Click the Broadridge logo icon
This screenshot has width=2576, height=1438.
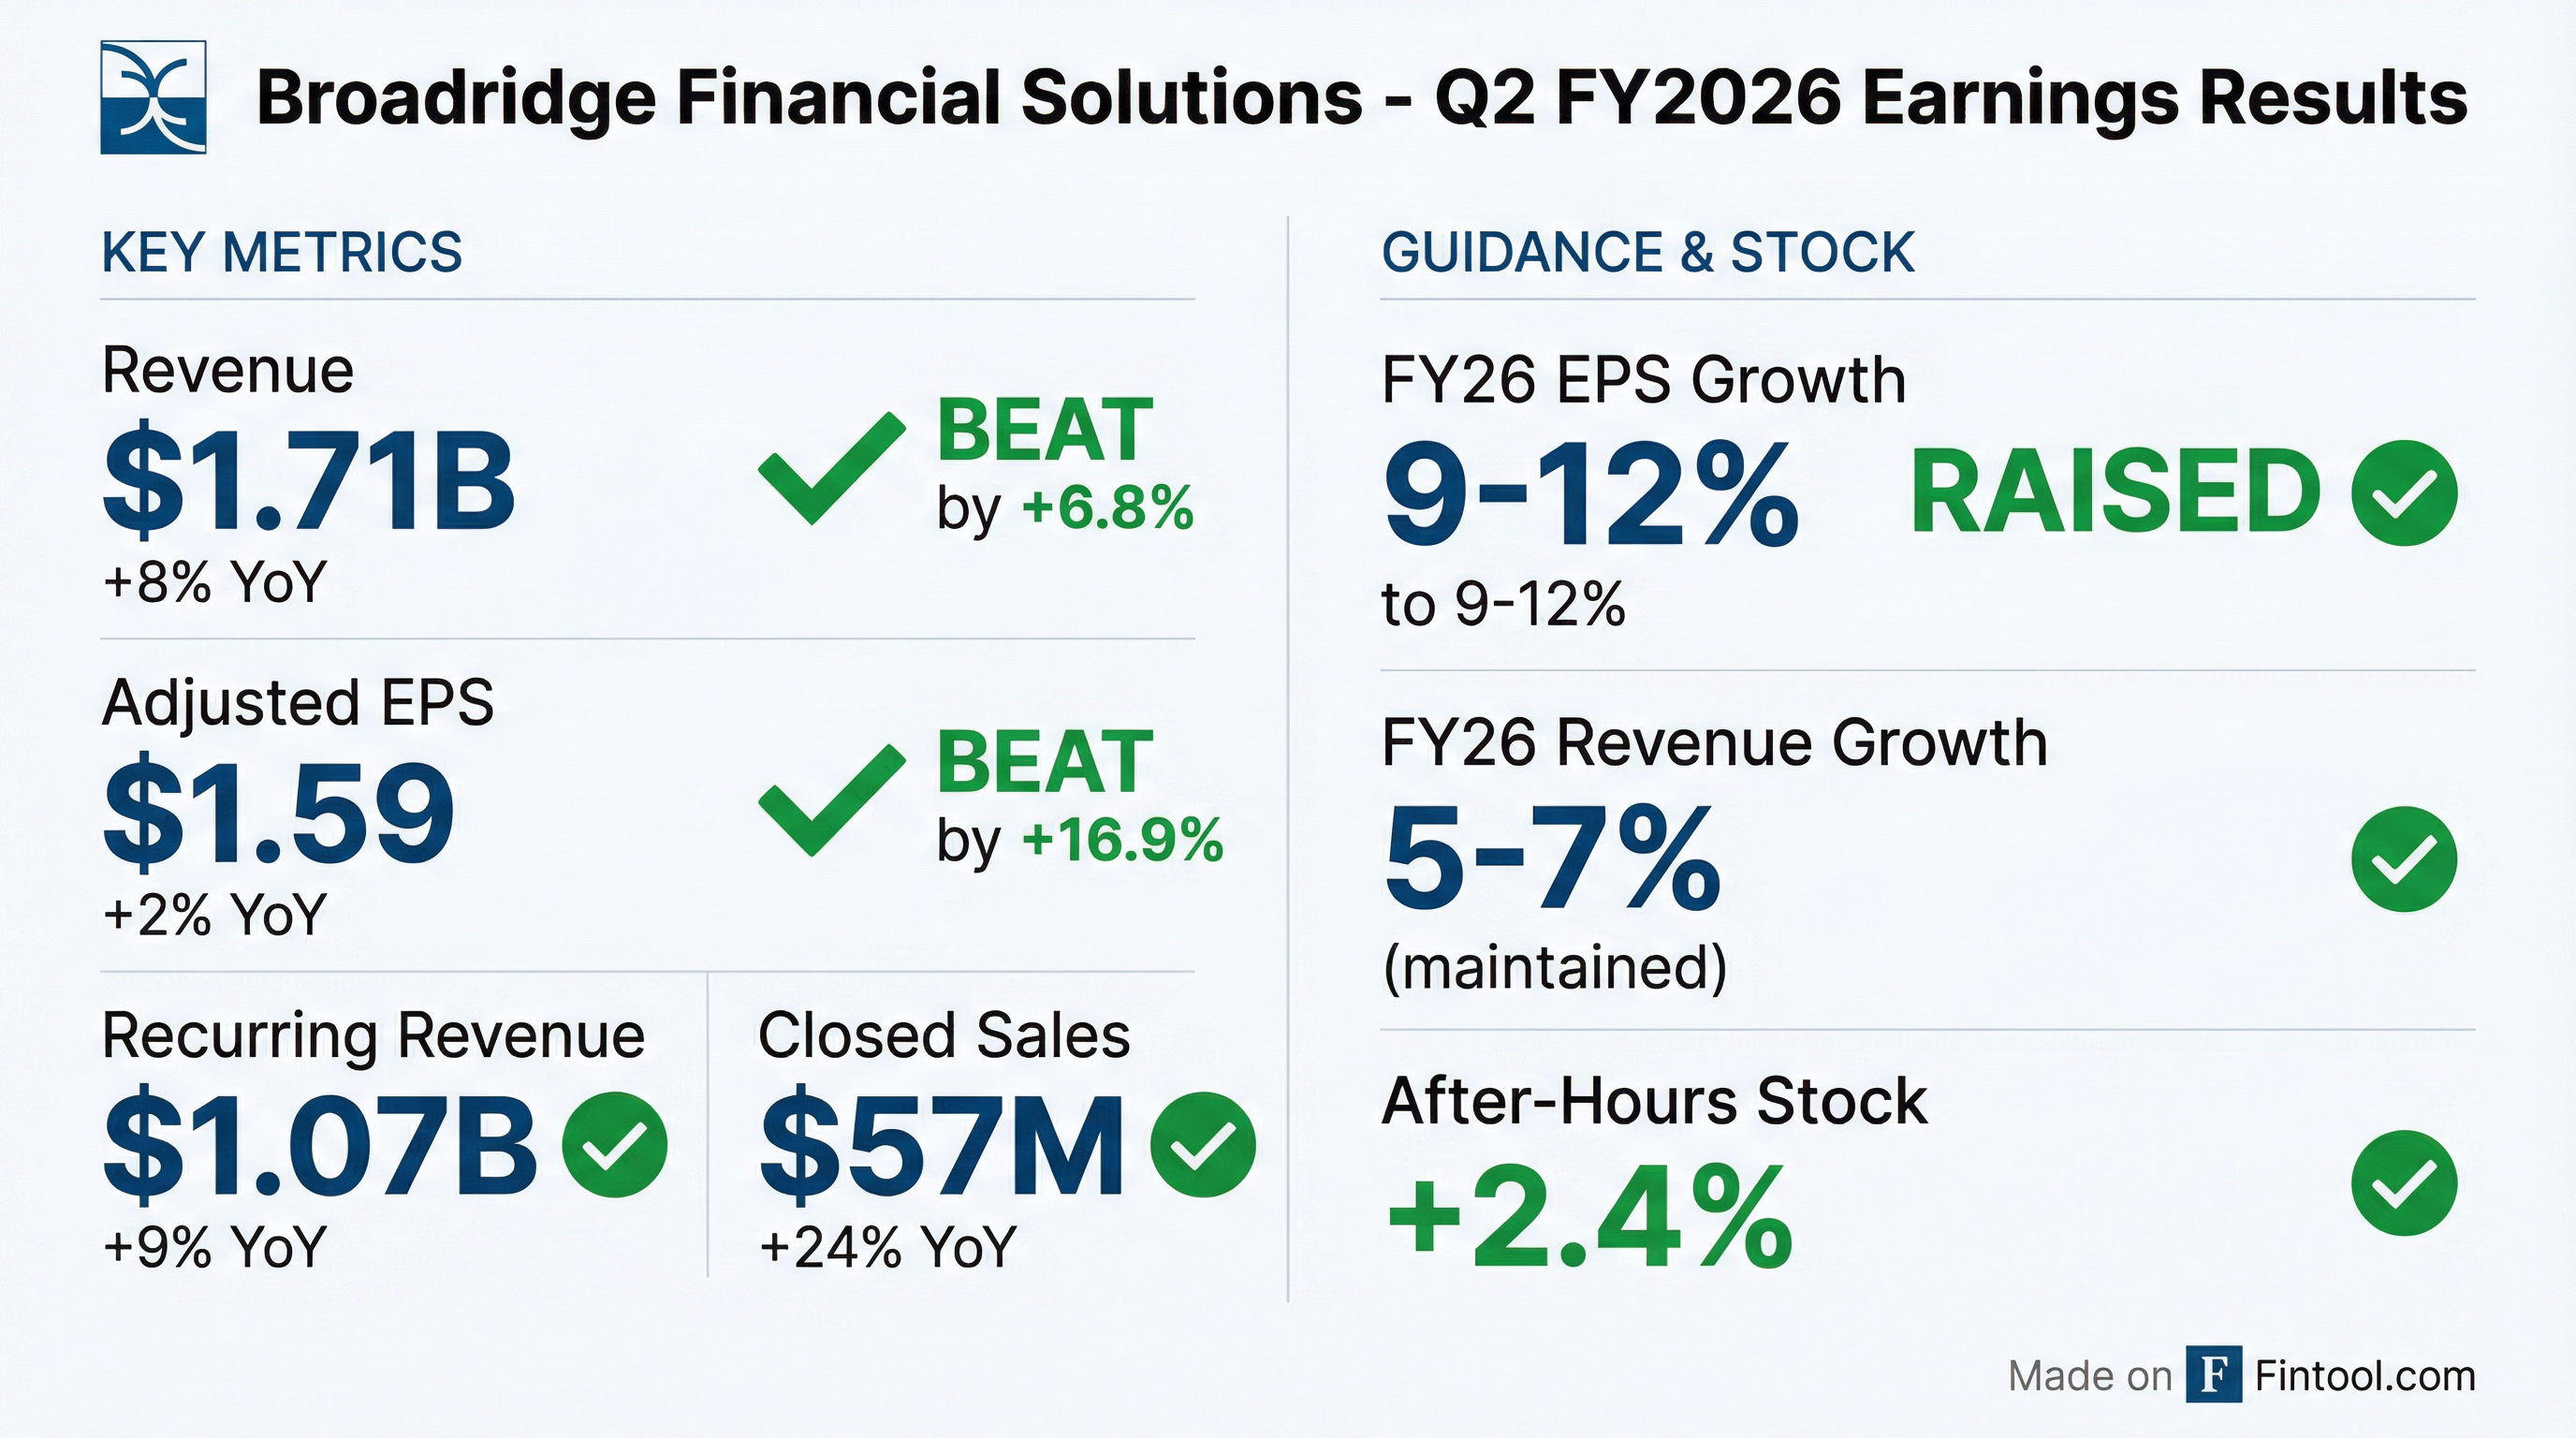(x=153, y=97)
